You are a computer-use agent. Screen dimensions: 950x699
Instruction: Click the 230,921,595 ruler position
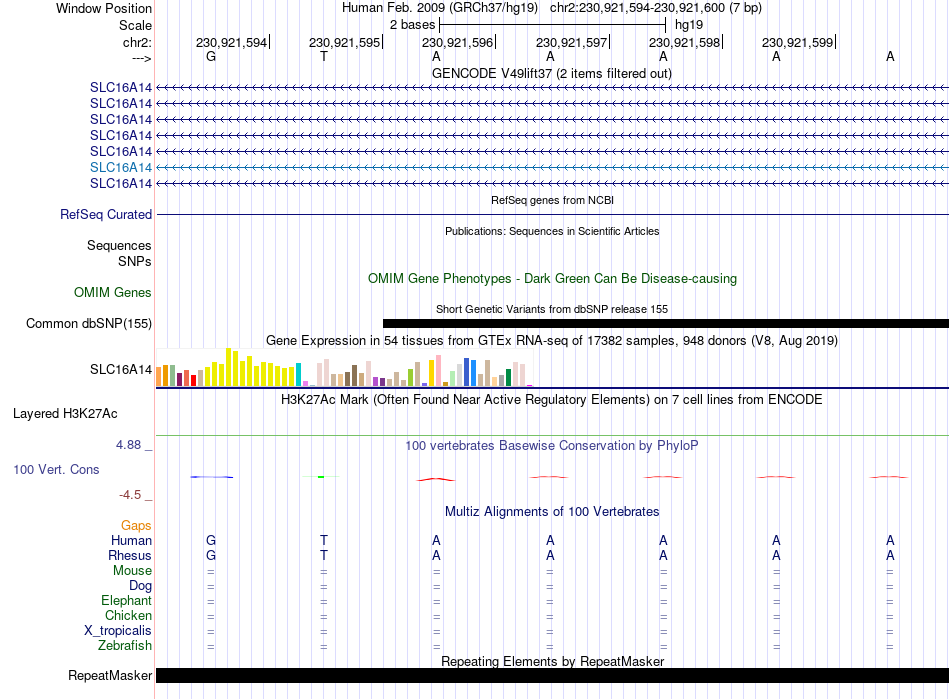point(345,42)
